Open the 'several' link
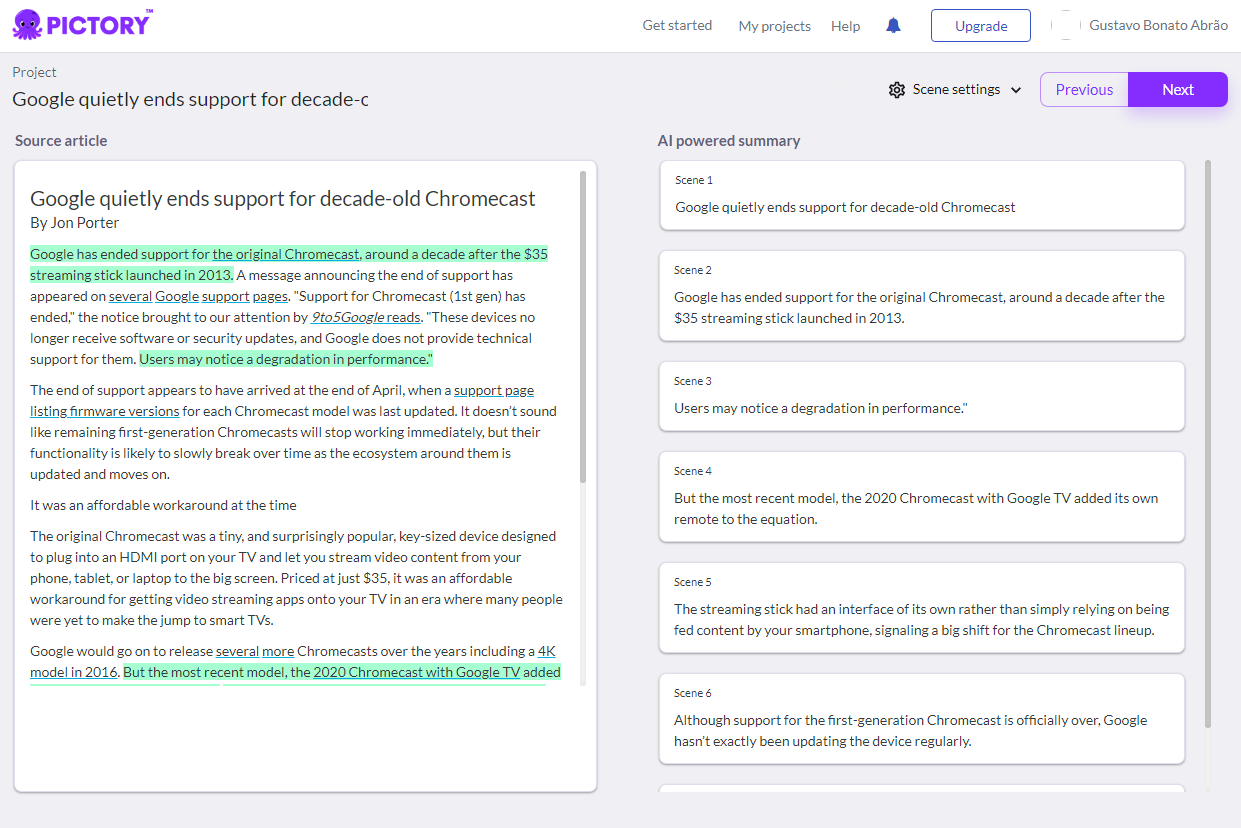Viewport: 1241px width, 828px height. pos(130,296)
